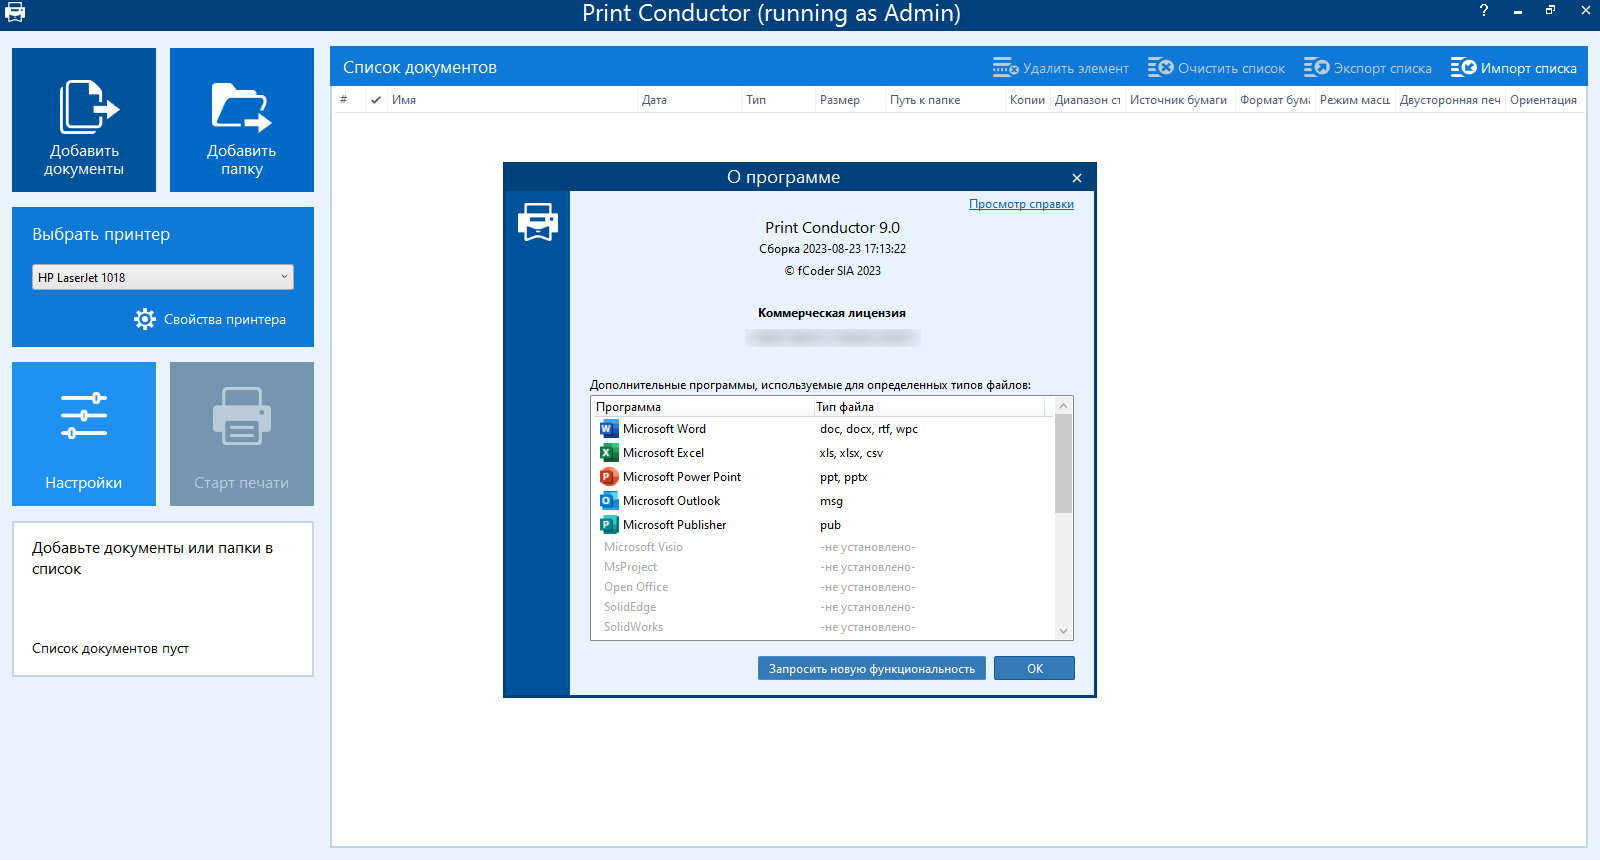Close the О программе dialog
This screenshot has height=860, width=1600.
point(1077,178)
